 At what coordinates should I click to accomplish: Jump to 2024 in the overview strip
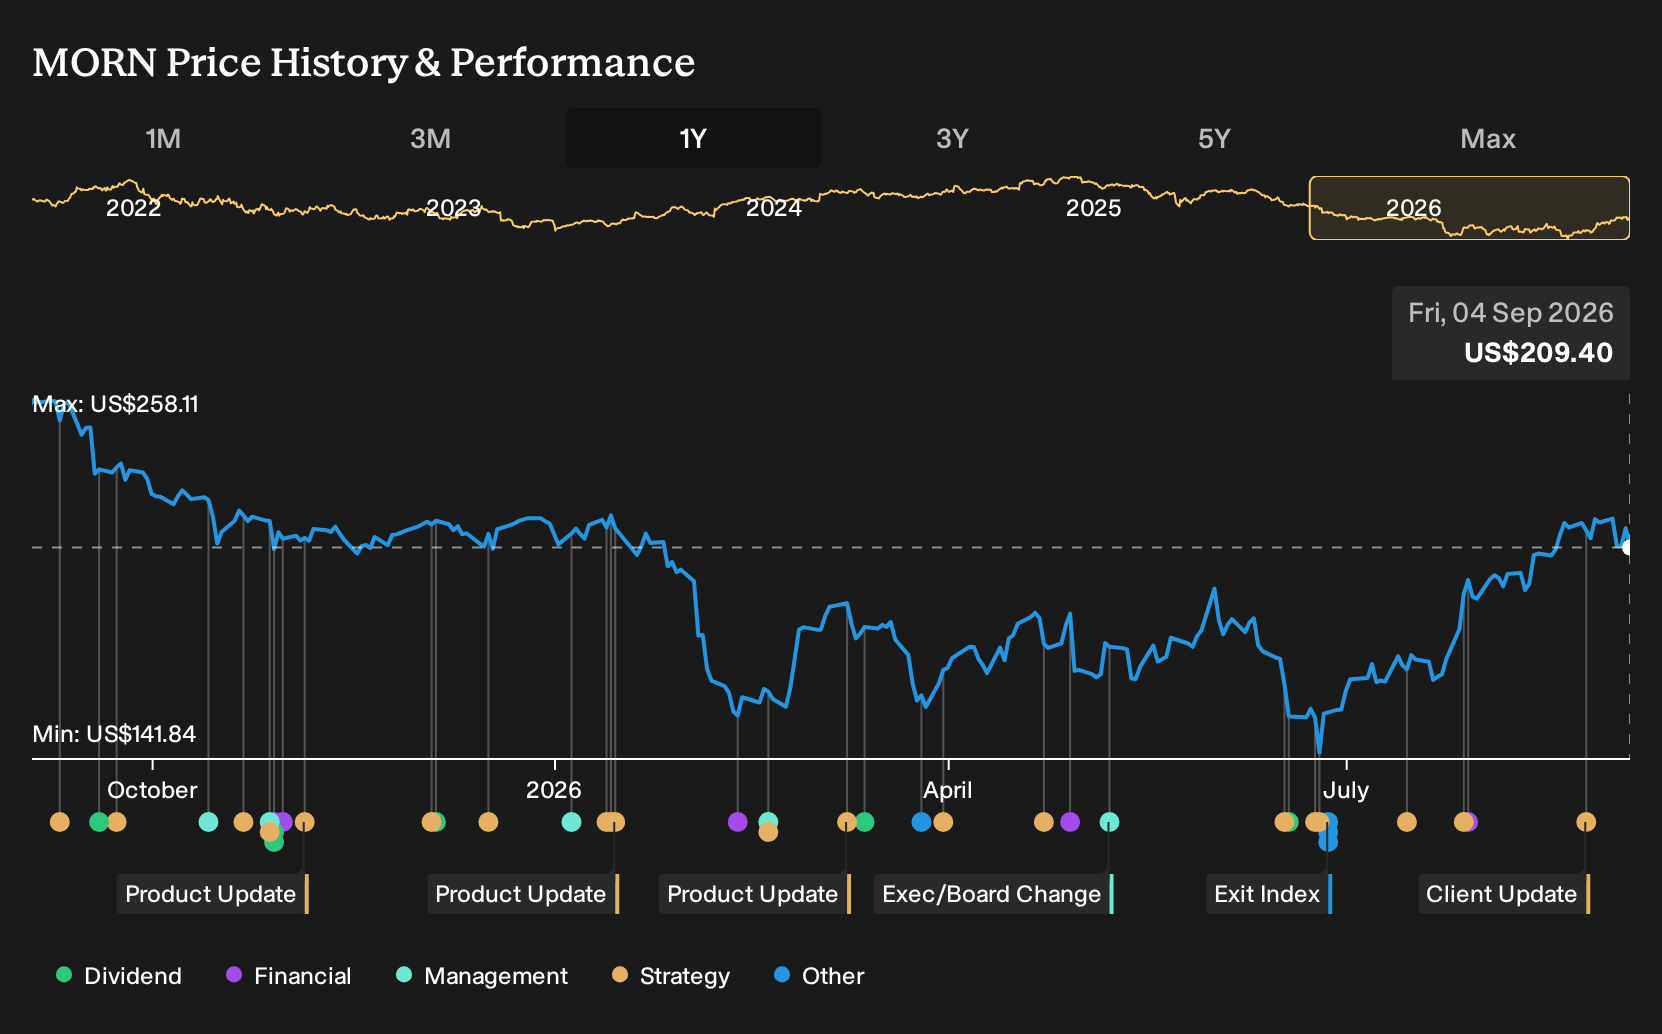pos(773,208)
